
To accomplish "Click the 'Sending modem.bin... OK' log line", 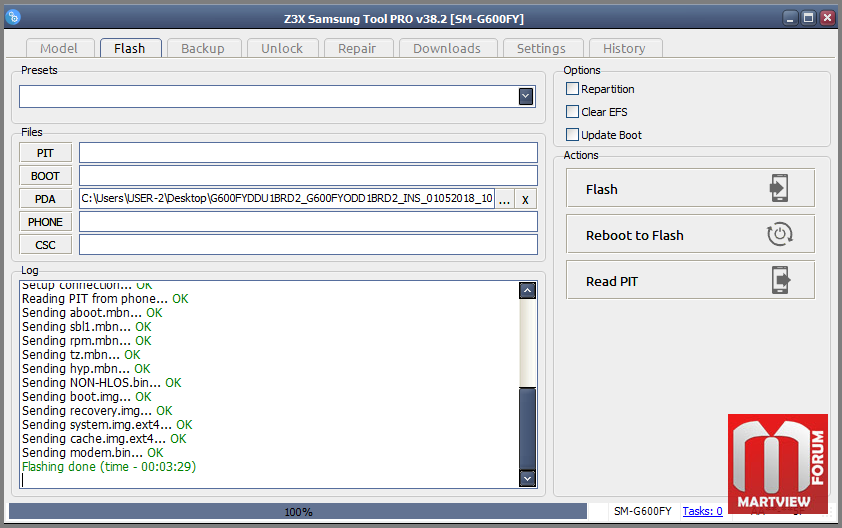I will [x=92, y=453].
